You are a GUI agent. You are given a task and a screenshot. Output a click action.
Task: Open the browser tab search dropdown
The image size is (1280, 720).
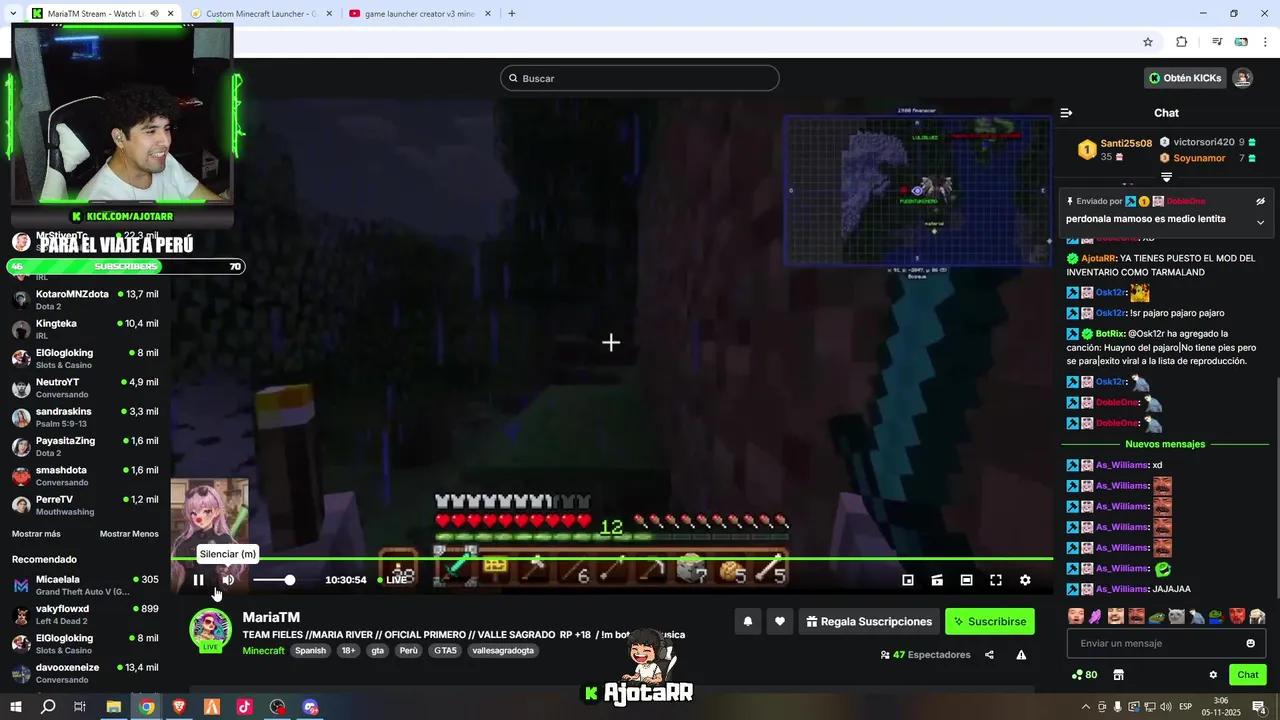tap(11, 14)
